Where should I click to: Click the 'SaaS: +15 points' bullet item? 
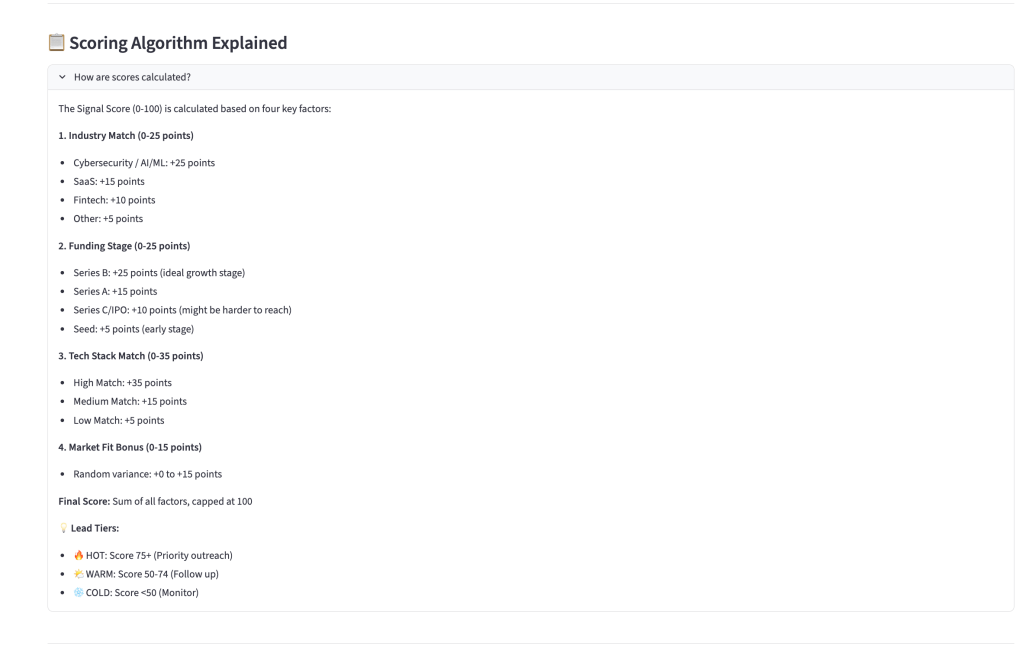tap(109, 181)
